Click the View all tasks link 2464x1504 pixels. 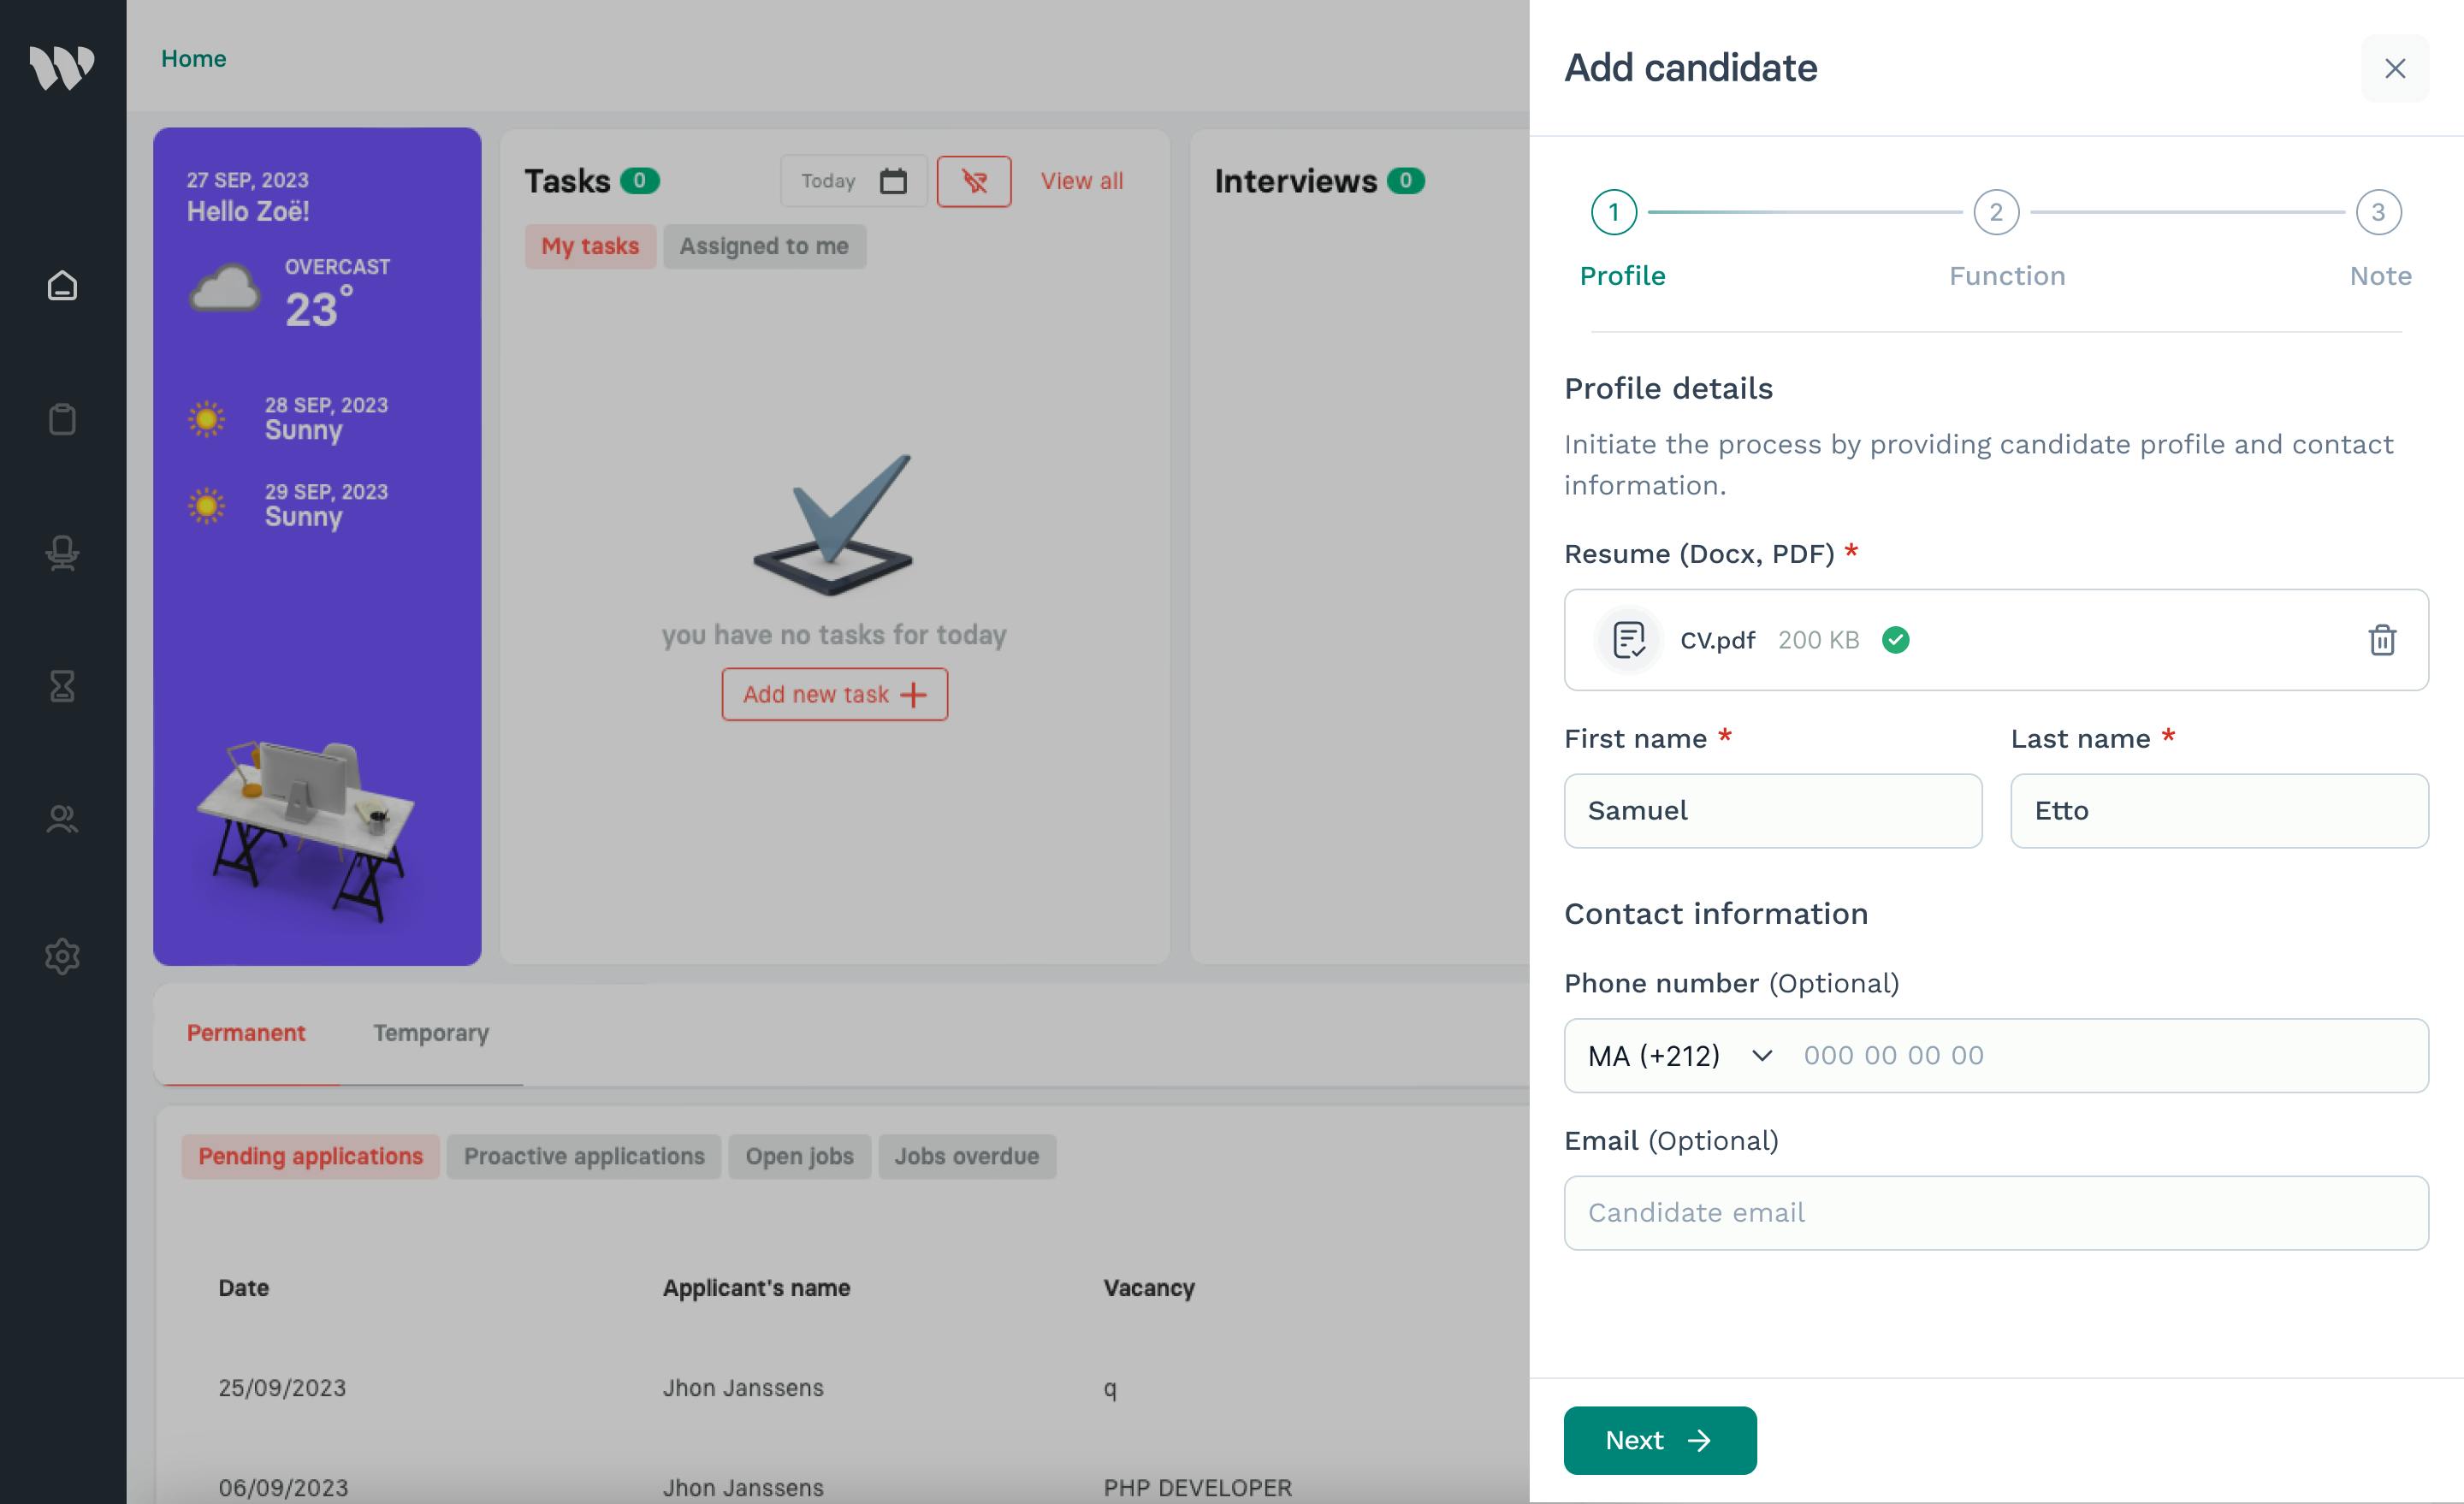click(1081, 181)
